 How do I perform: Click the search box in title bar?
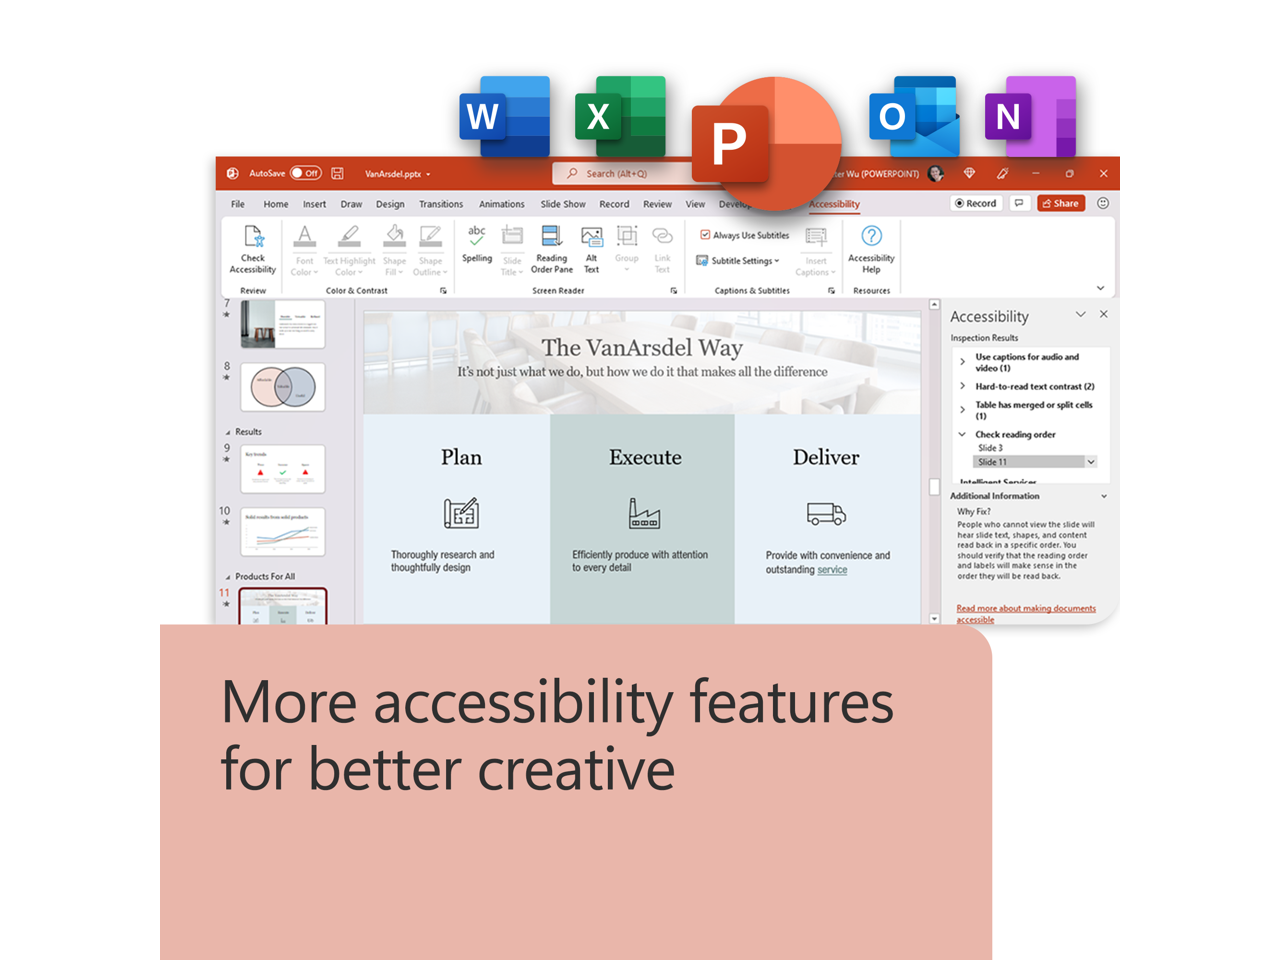click(620, 174)
